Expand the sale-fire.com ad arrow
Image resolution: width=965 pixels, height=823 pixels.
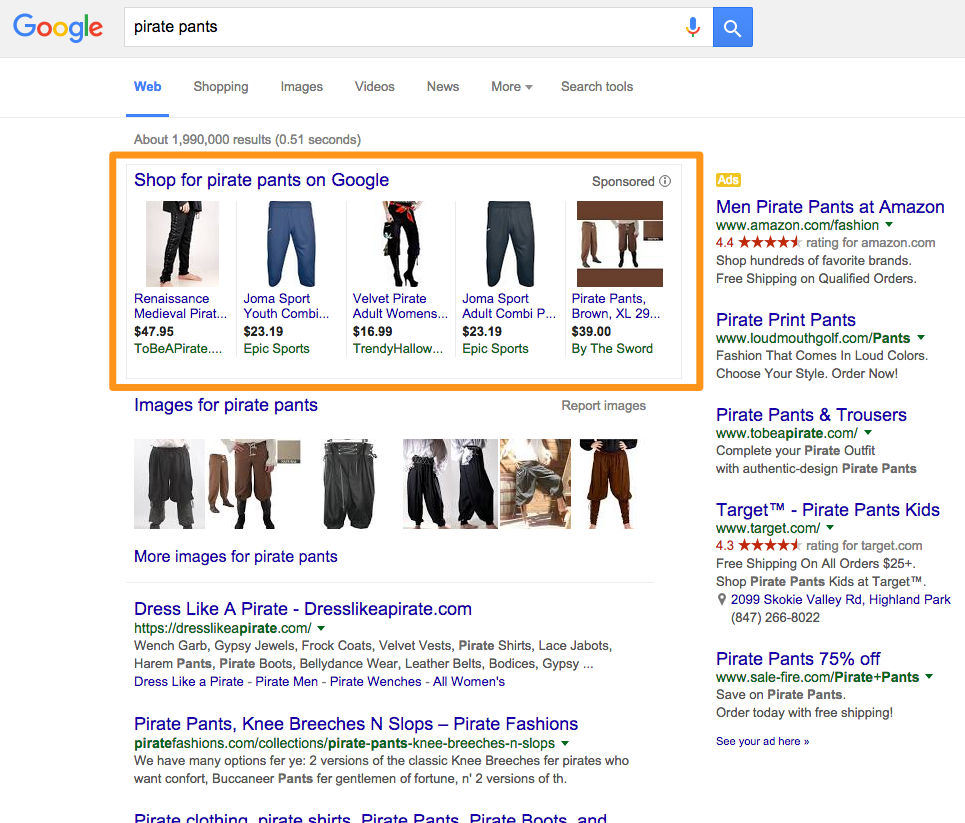click(929, 676)
